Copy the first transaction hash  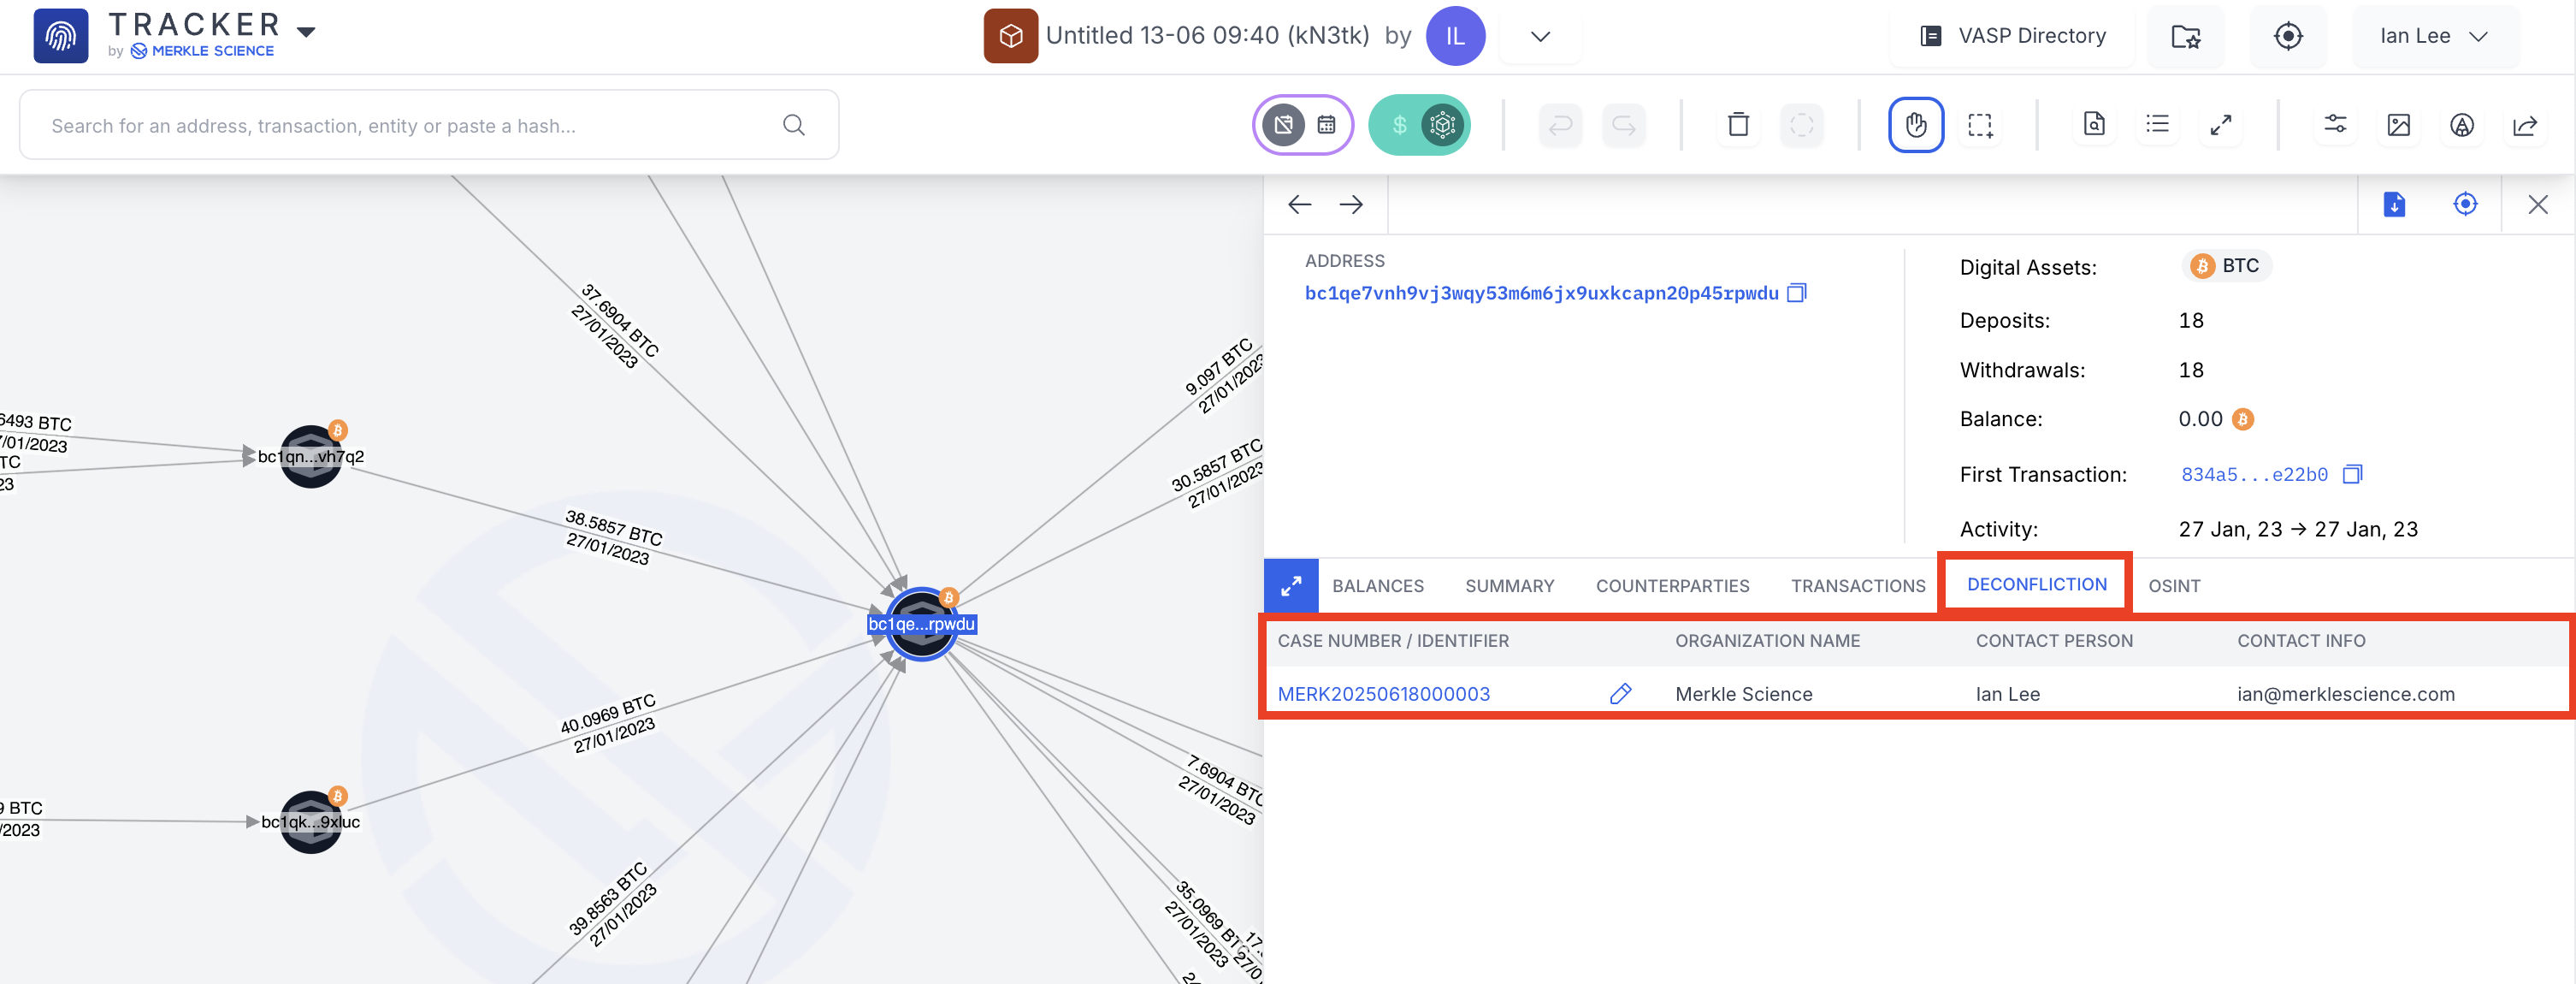click(x=2352, y=475)
